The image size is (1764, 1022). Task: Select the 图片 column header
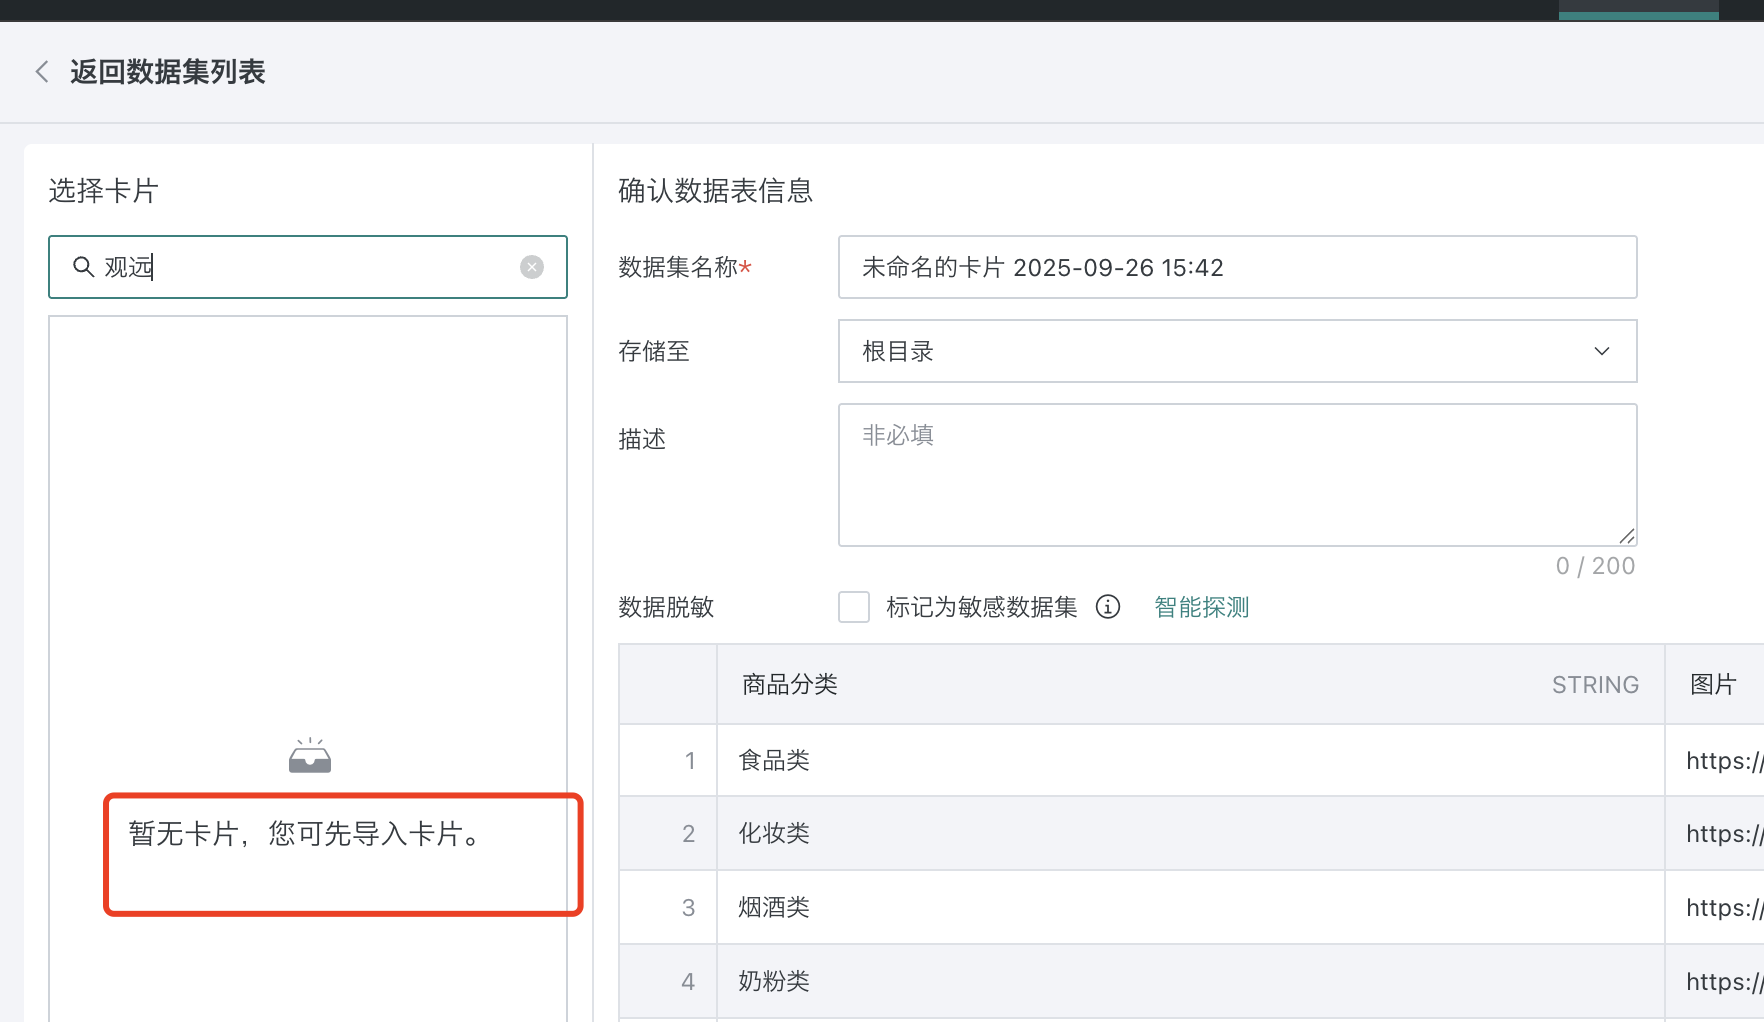1713,685
